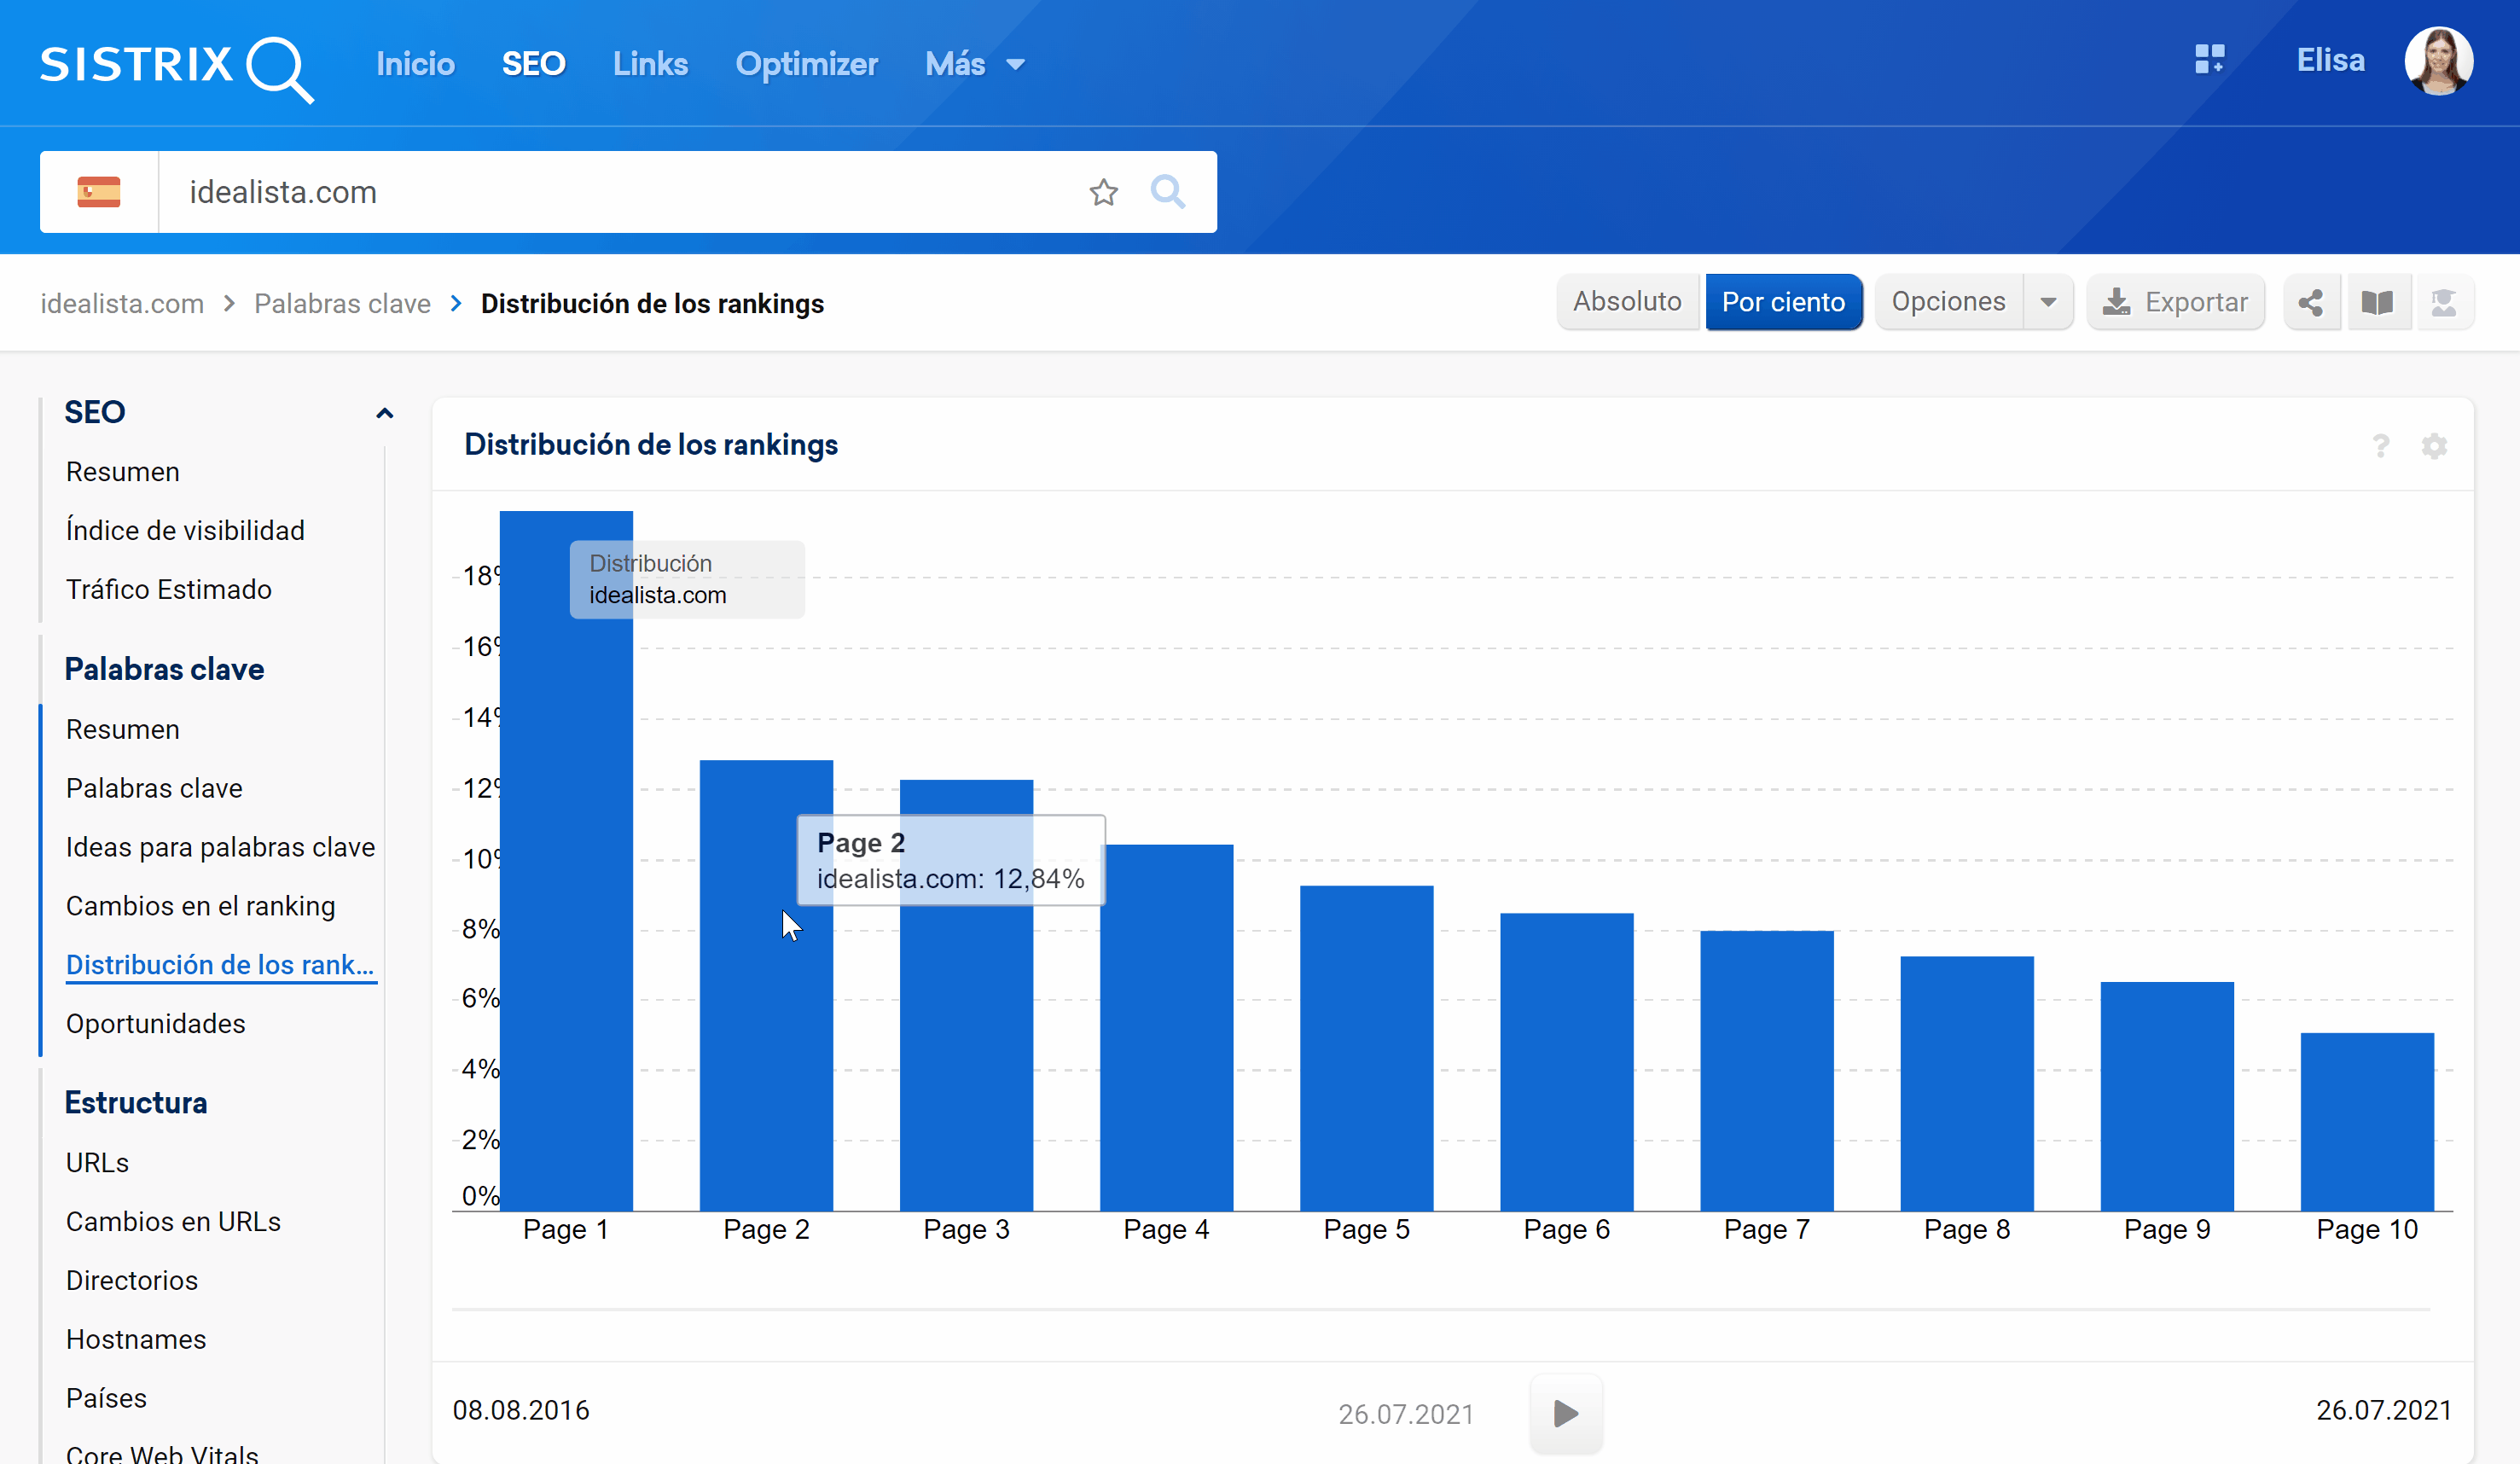This screenshot has width=2520, height=1464.
Task: Select the Por ciento view
Action: point(1783,302)
